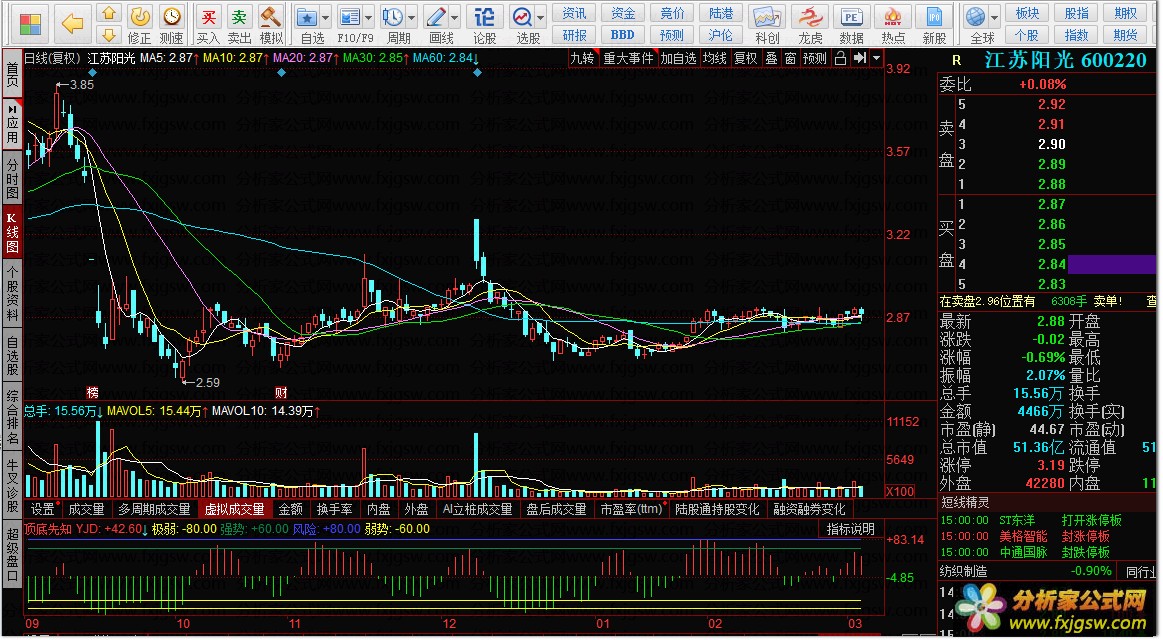This screenshot has width=1163, height=640.
Task: Click the lock icon on the chart toolbar
Action: tap(840, 58)
